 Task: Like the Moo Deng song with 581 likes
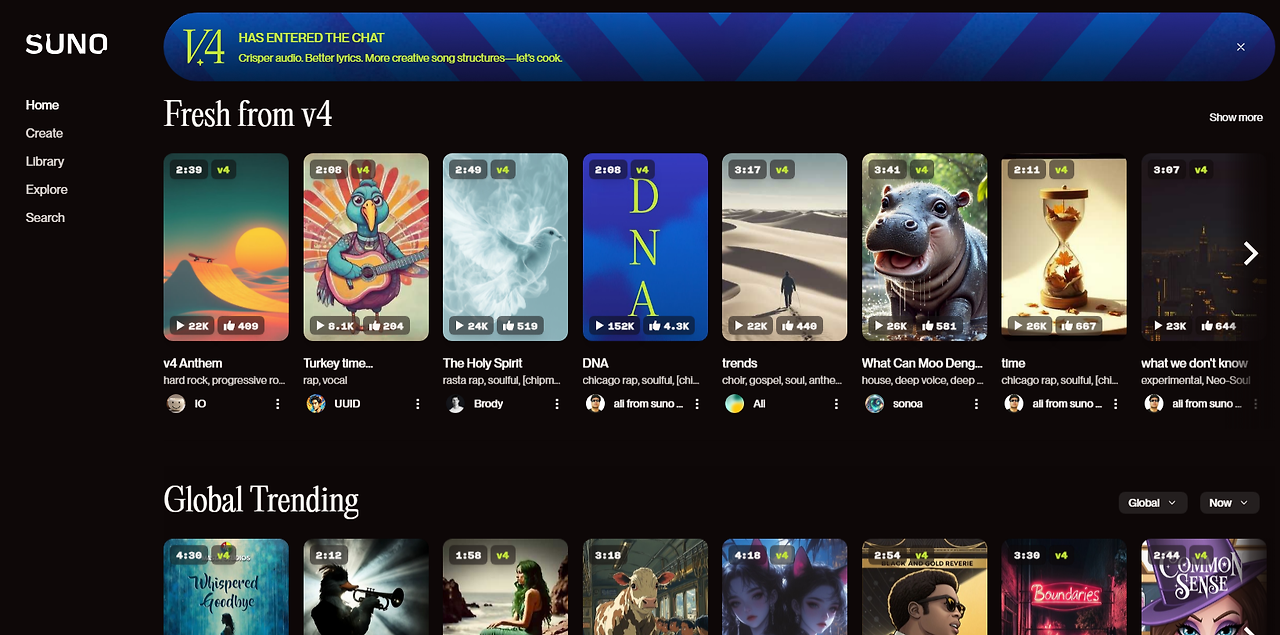(939, 326)
